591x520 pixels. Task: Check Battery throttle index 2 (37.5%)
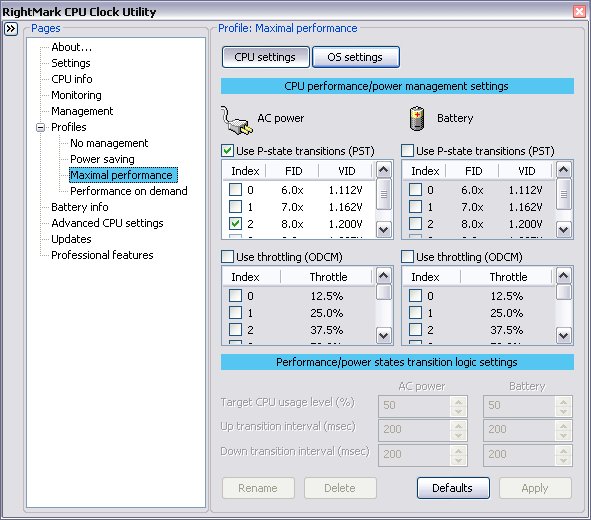415,330
